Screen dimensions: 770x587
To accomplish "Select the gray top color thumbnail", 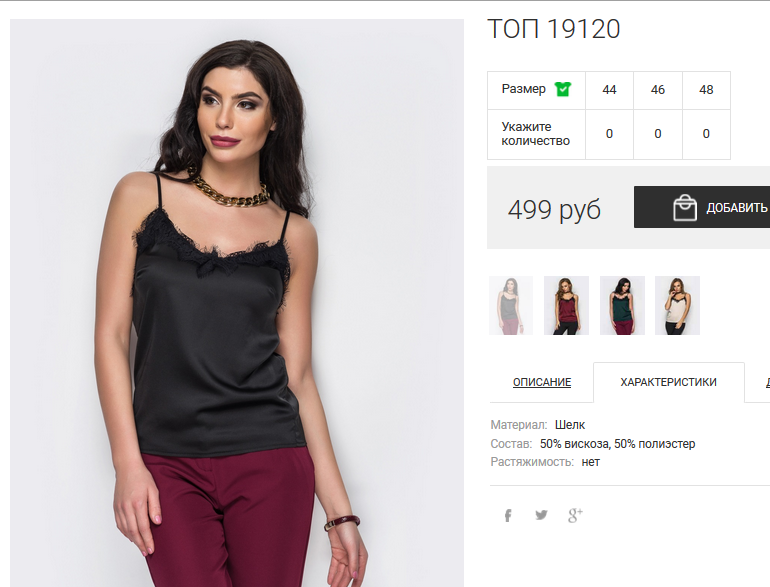I will (511, 306).
